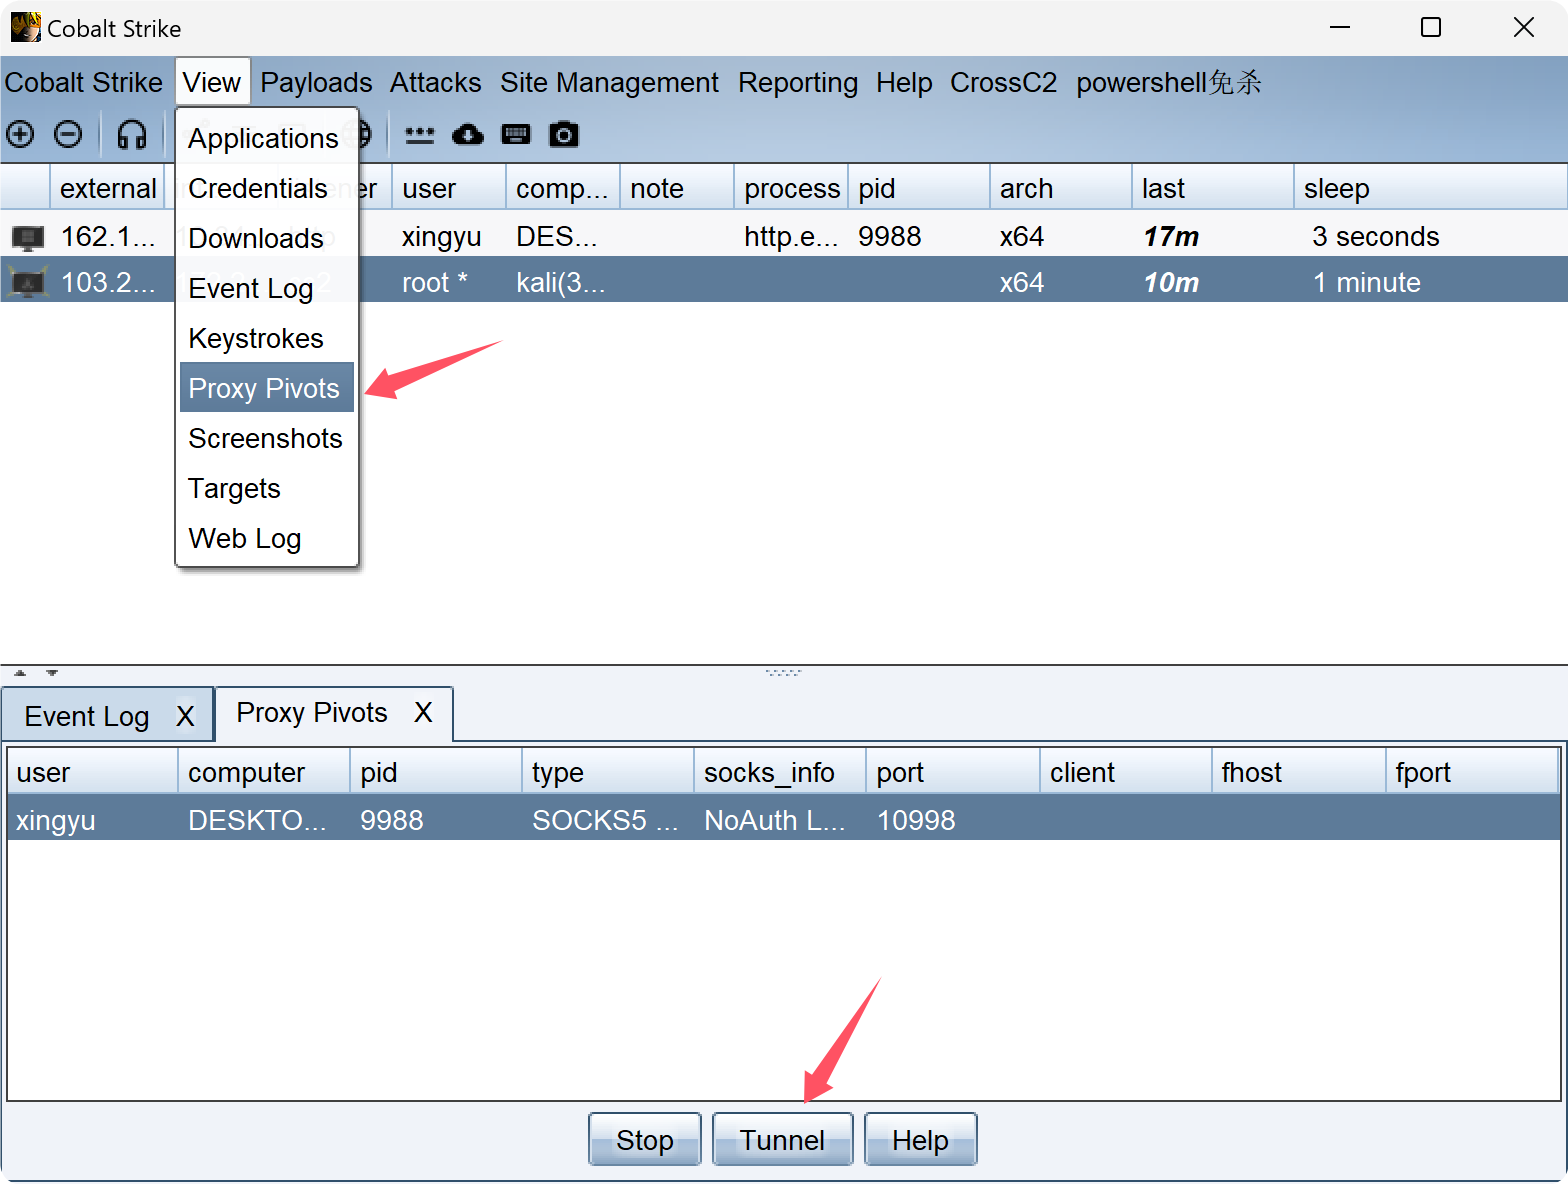
Task: Click the '3 seconds' sleep value
Action: (1376, 237)
